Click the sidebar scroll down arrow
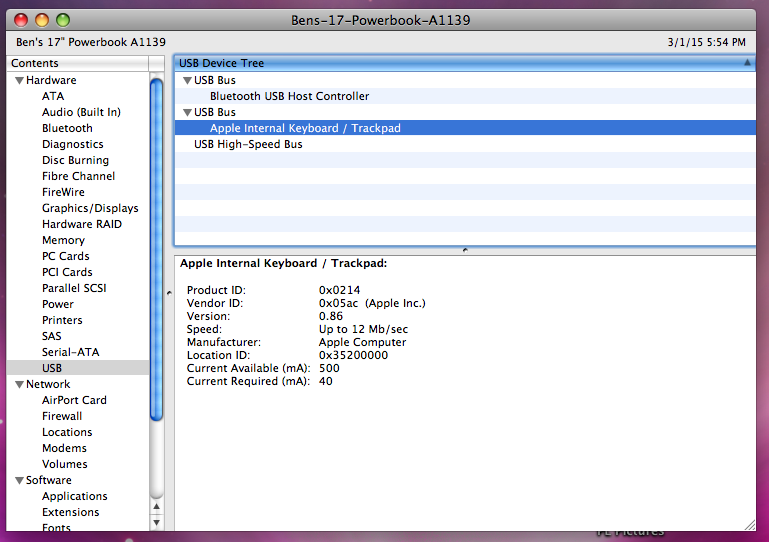Viewport: 769px width, 542px height. click(x=156, y=522)
